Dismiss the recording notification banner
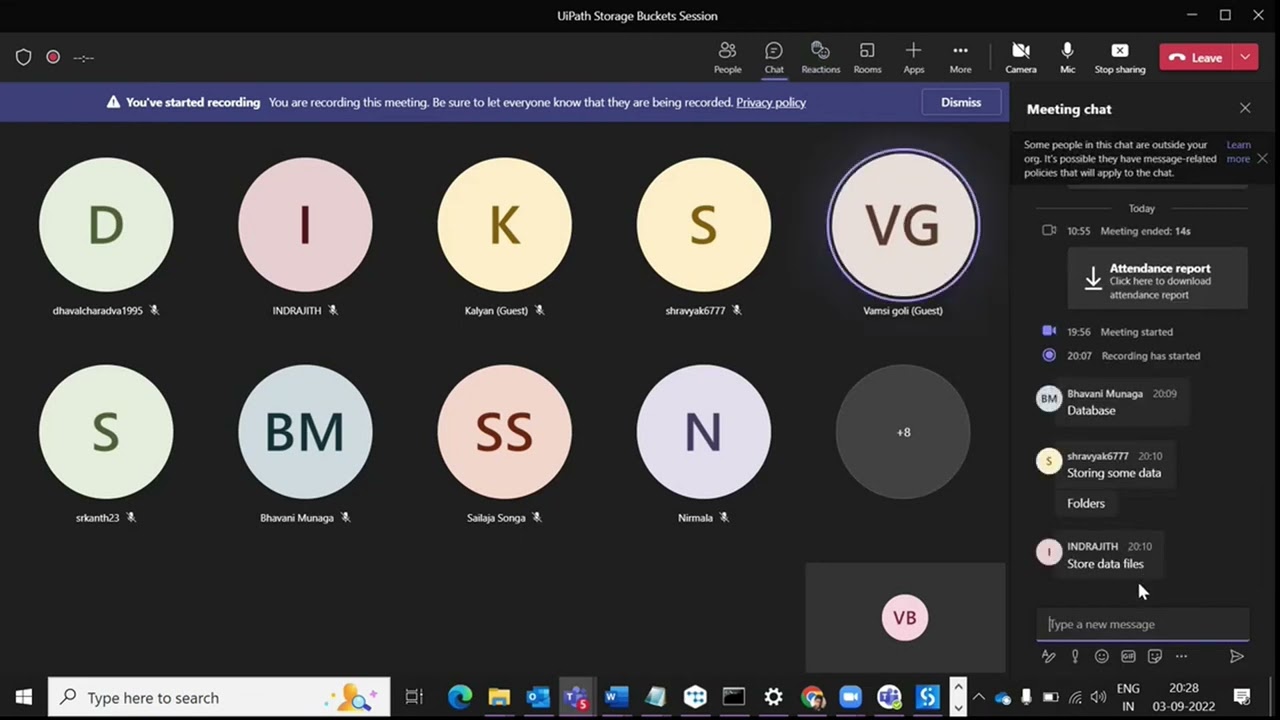Viewport: 1280px width, 720px height. coord(961,102)
